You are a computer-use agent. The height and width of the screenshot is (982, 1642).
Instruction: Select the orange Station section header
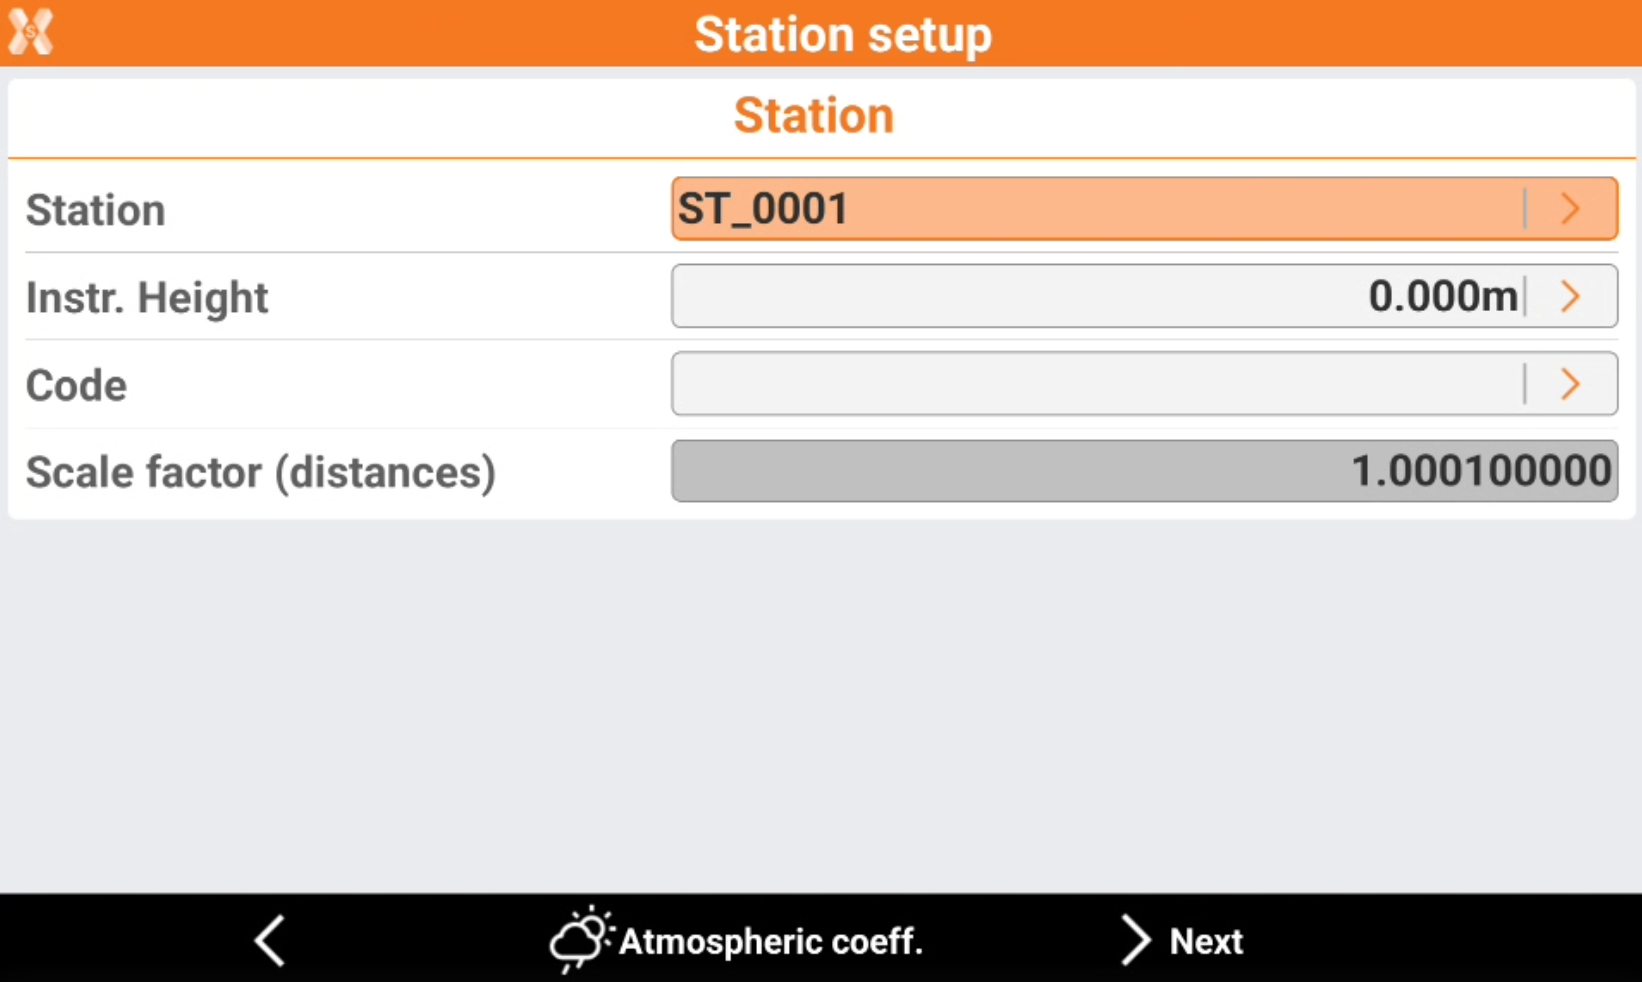pos(813,116)
